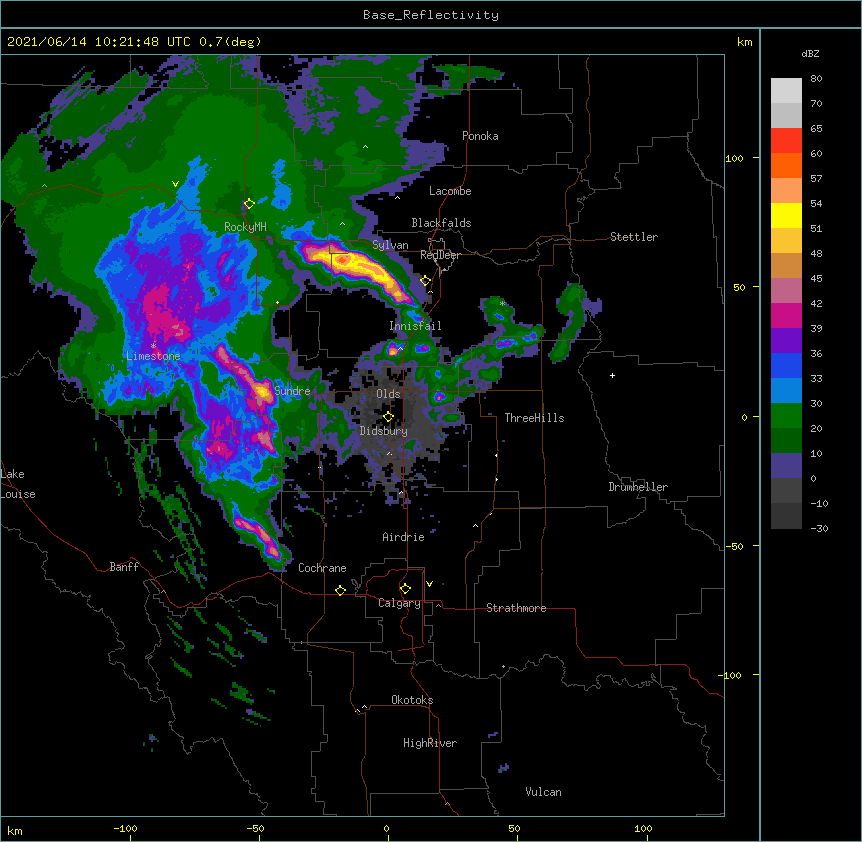Select the Cochrane label
862x842 pixels.
coord(322,568)
